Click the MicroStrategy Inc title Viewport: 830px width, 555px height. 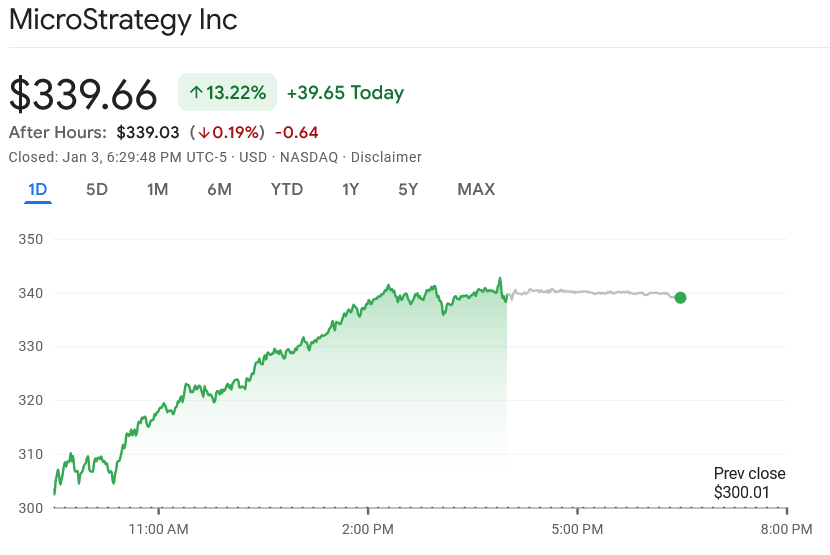pyautogui.click(x=123, y=20)
